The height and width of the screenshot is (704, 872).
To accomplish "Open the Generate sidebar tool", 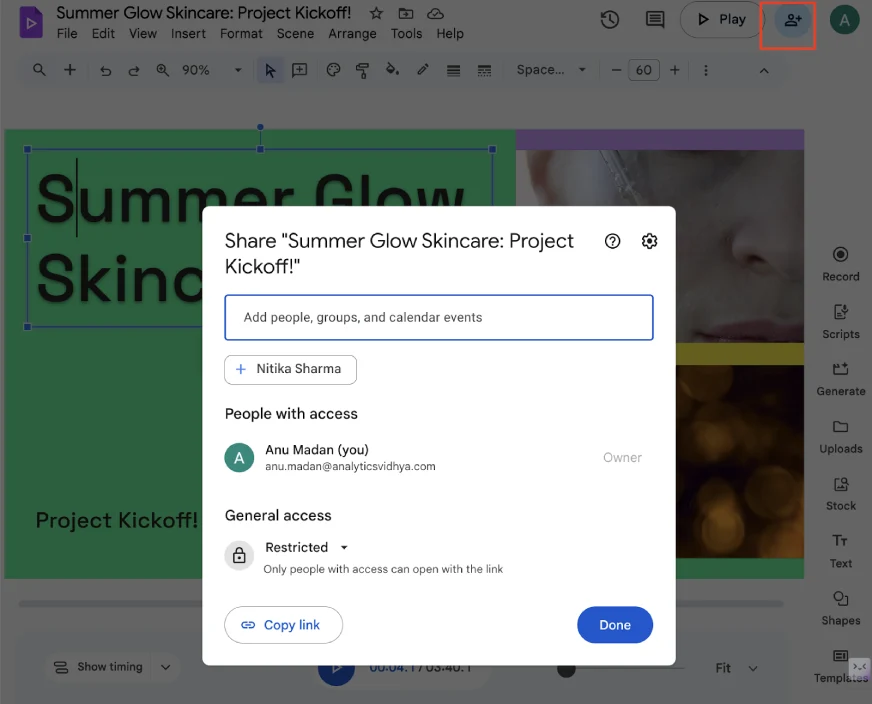I will [x=840, y=379].
